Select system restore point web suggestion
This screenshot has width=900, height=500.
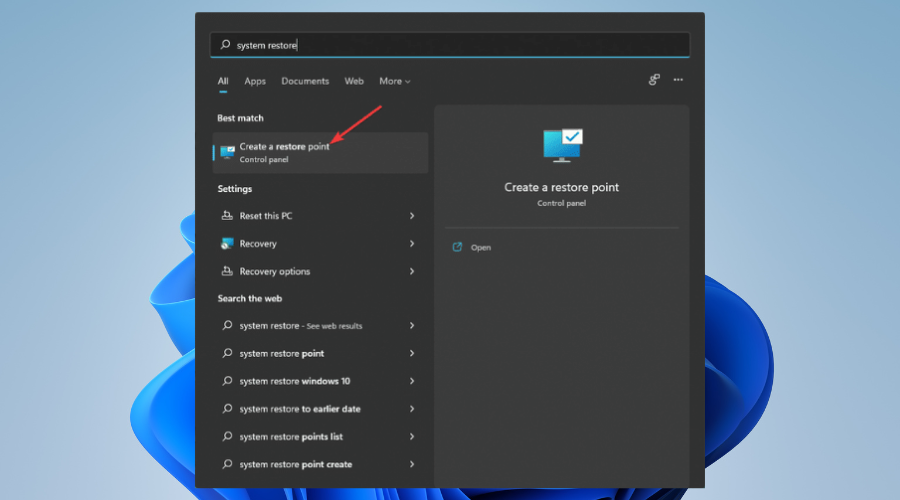[282, 353]
